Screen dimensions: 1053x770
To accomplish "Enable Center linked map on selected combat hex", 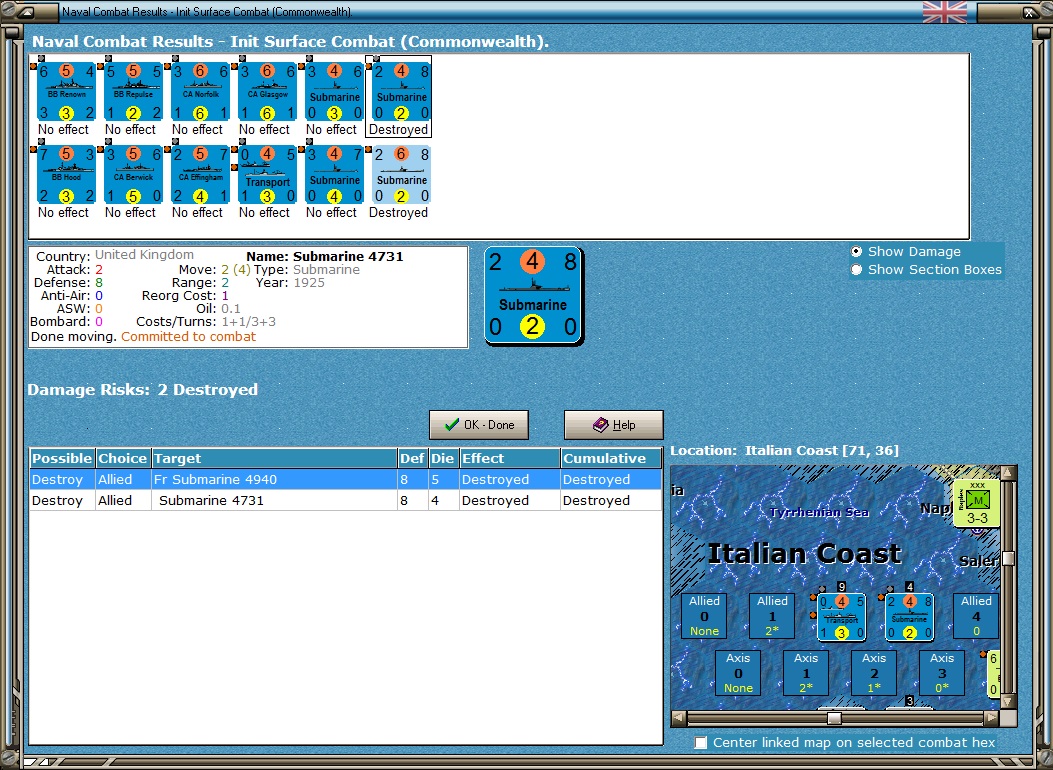I will [700, 742].
